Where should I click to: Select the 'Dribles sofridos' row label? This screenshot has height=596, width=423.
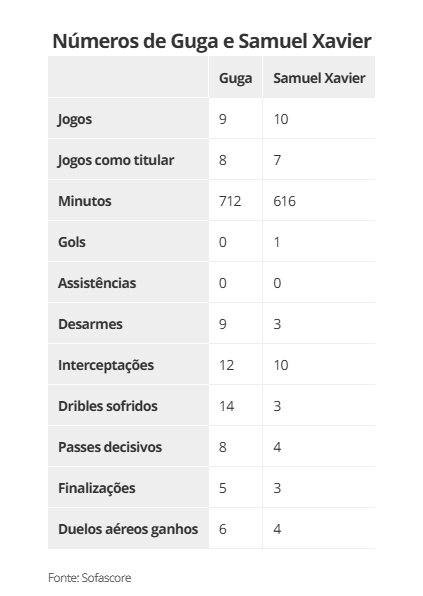point(108,406)
